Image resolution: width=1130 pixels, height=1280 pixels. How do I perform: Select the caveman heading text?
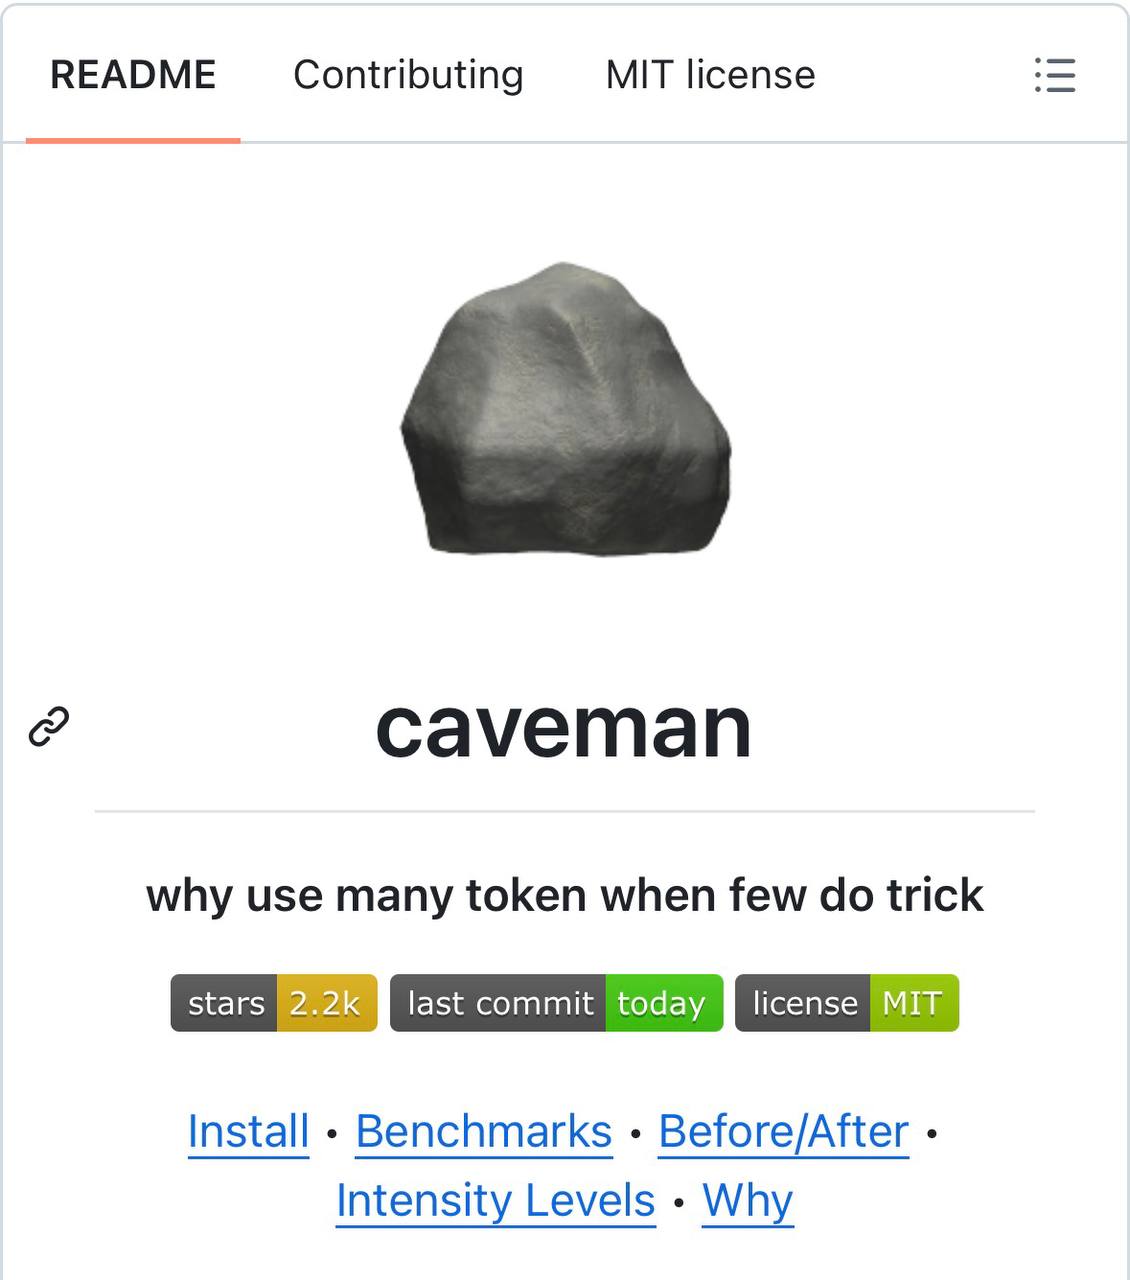tap(564, 728)
